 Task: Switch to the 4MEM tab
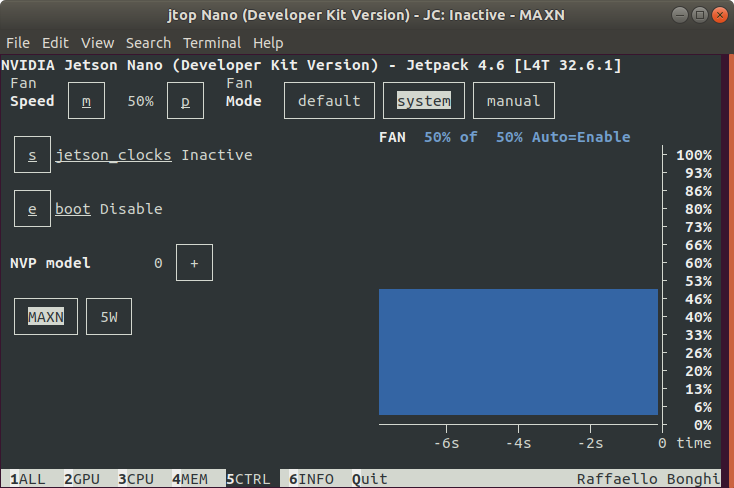click(x=190, y=479)
